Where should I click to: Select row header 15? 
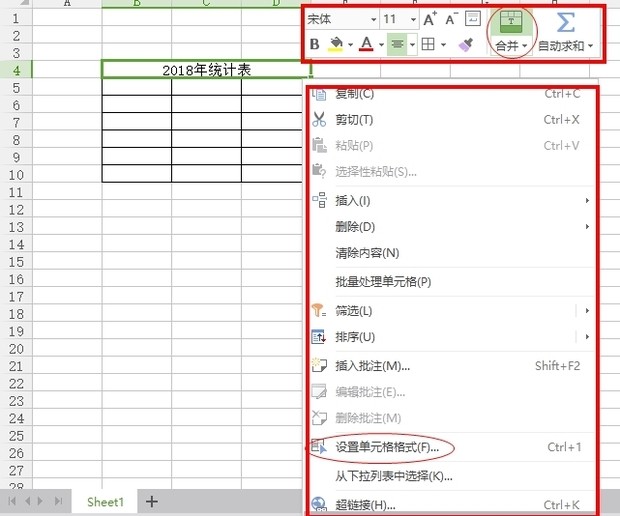coord(16,261)
